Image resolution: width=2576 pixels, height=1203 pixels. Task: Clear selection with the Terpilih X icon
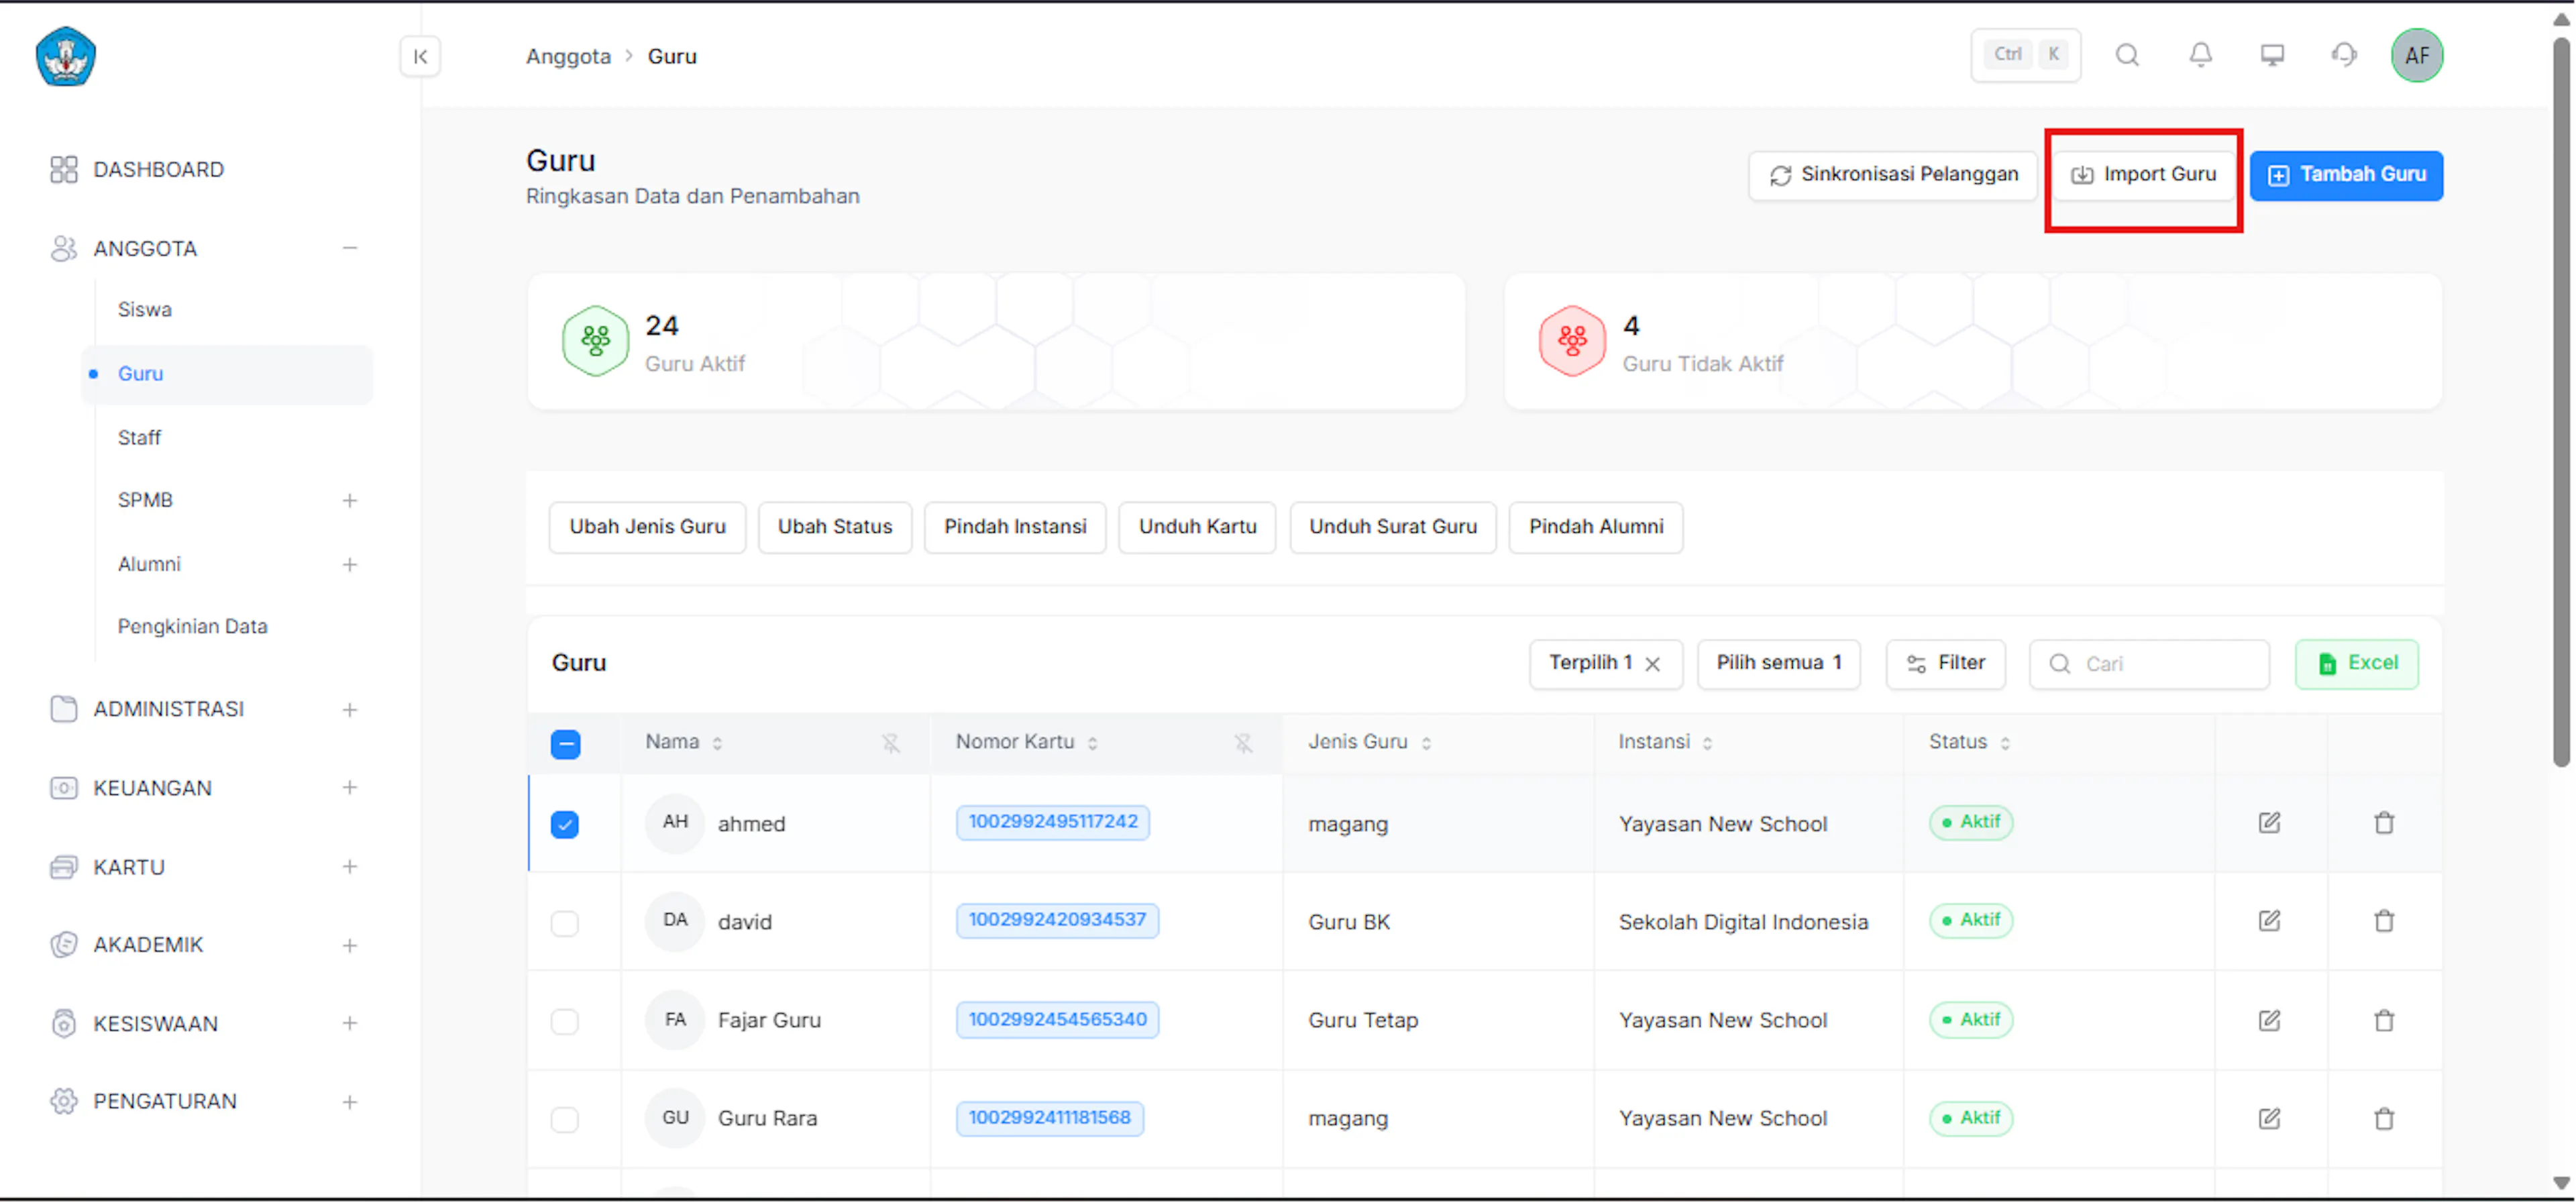coord(1653,664)
